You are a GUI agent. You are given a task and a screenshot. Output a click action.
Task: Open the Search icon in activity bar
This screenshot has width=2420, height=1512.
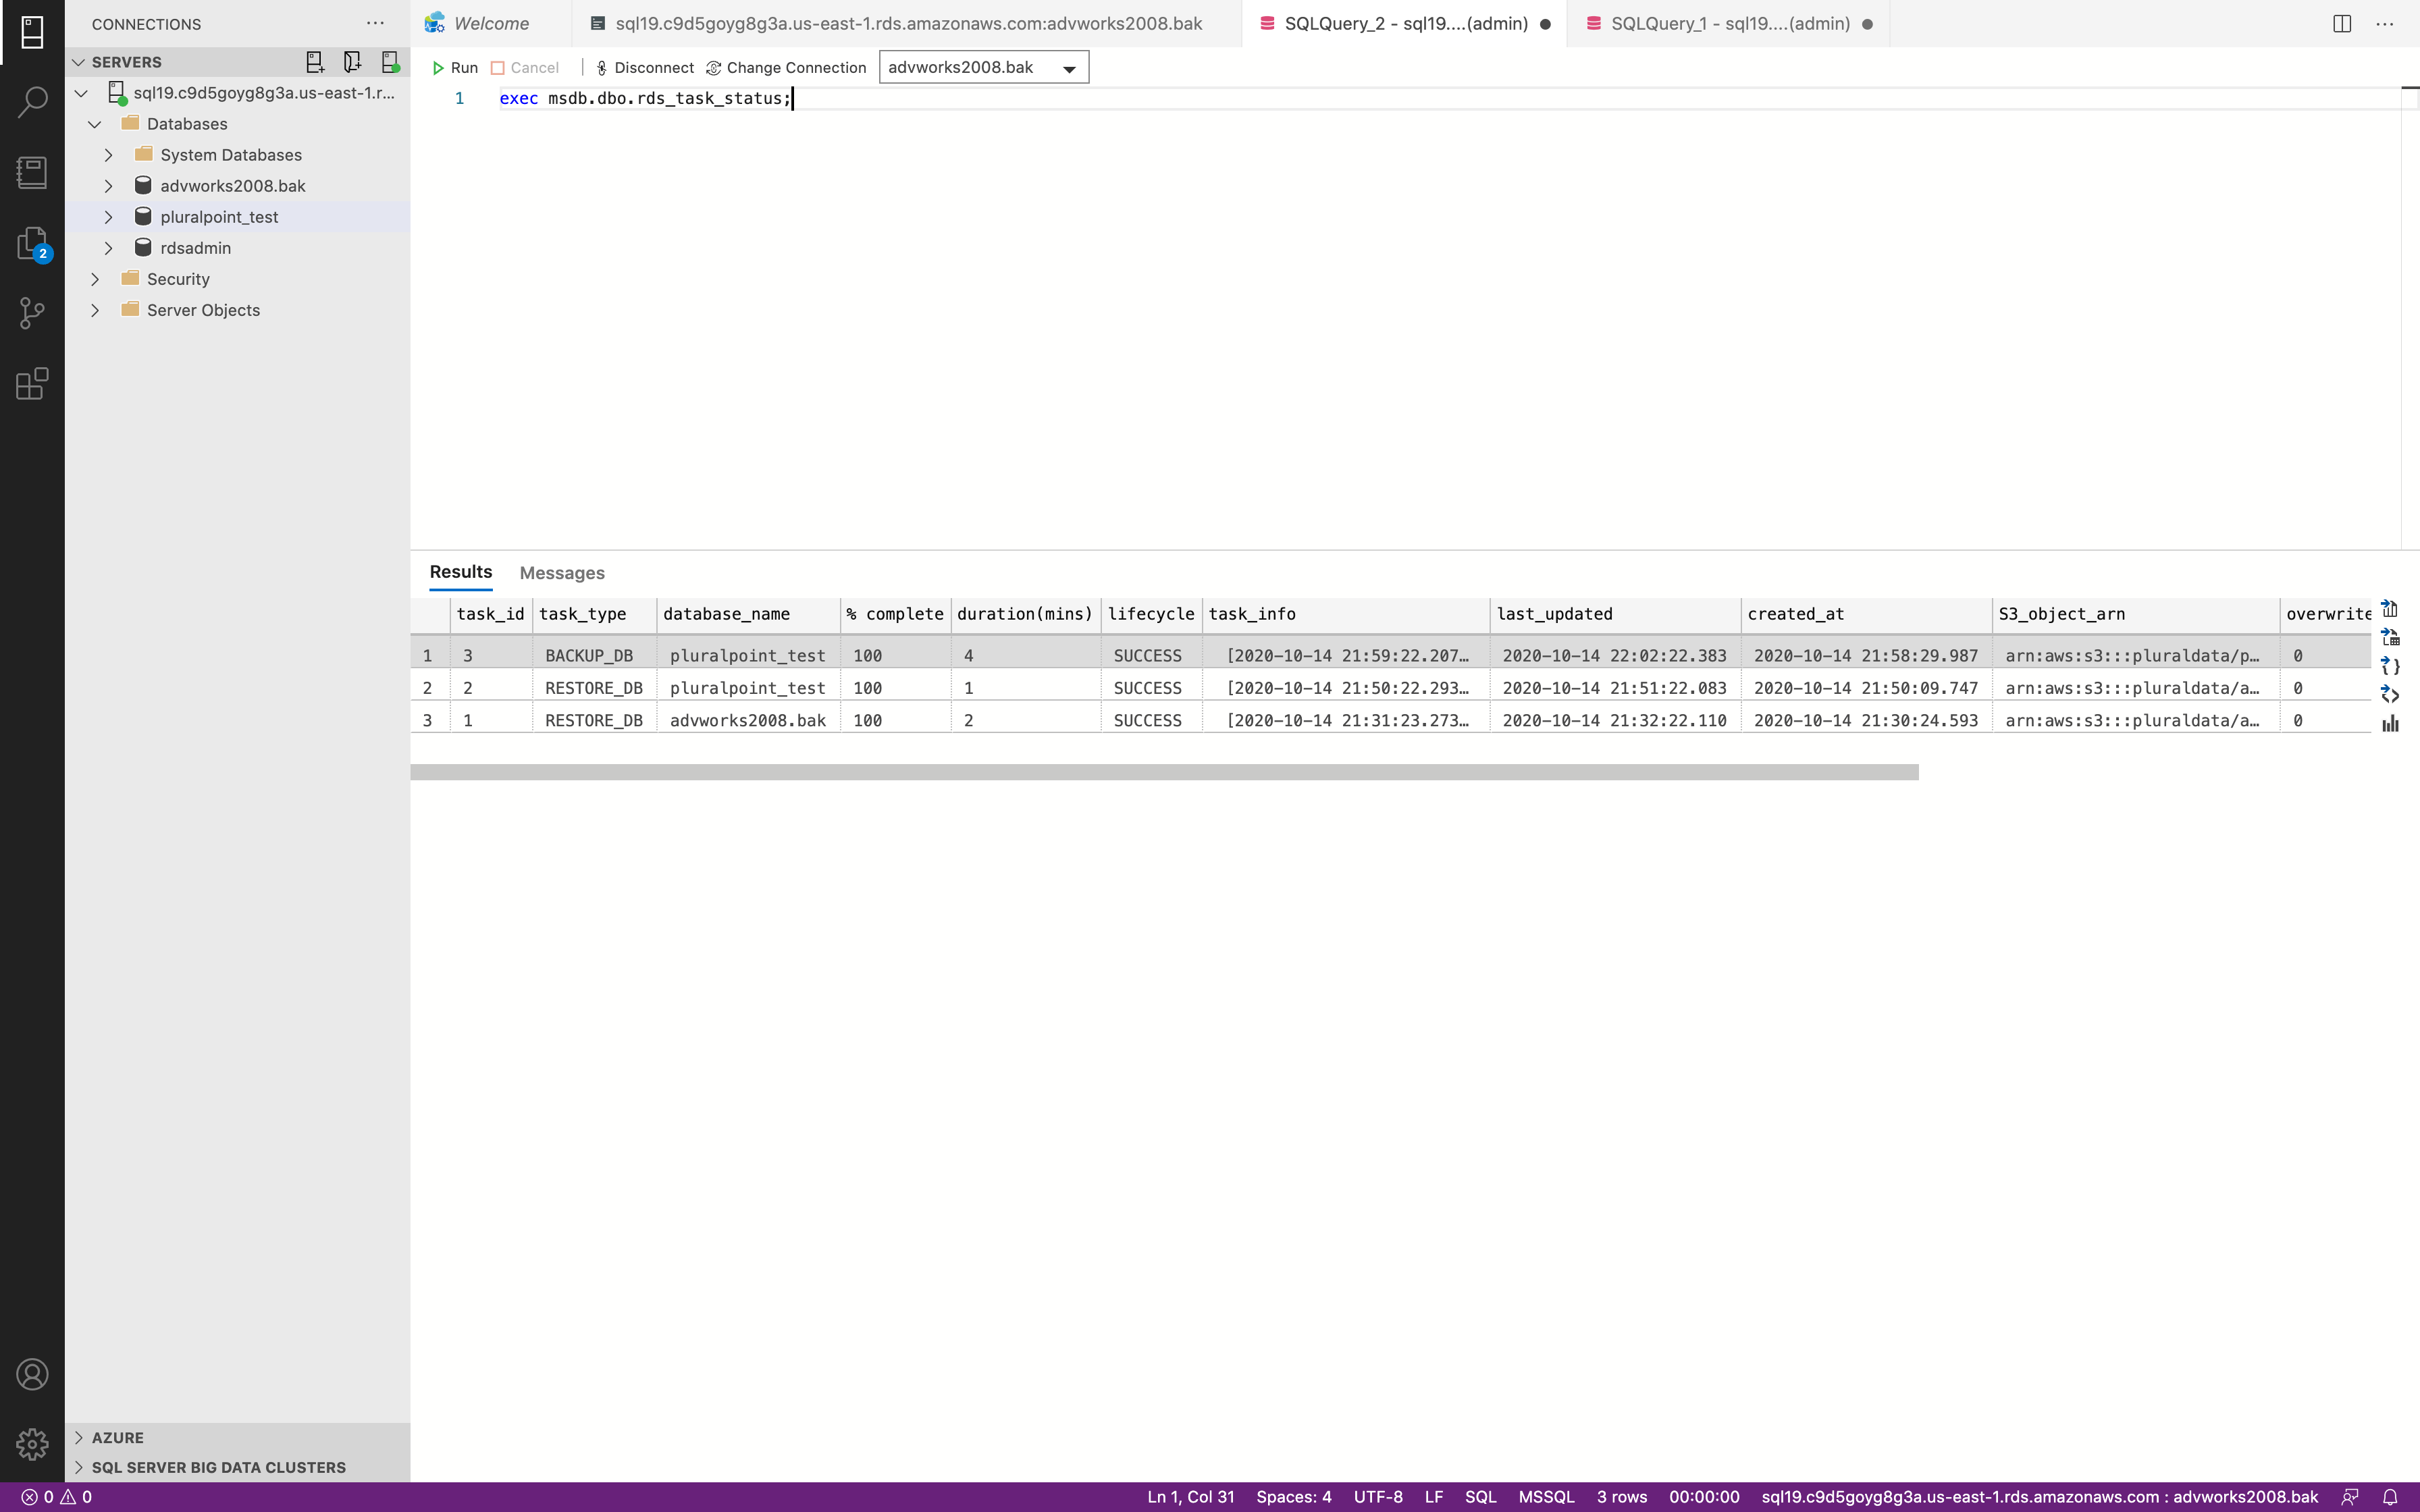pyautogui.click(x=32, y=101)
